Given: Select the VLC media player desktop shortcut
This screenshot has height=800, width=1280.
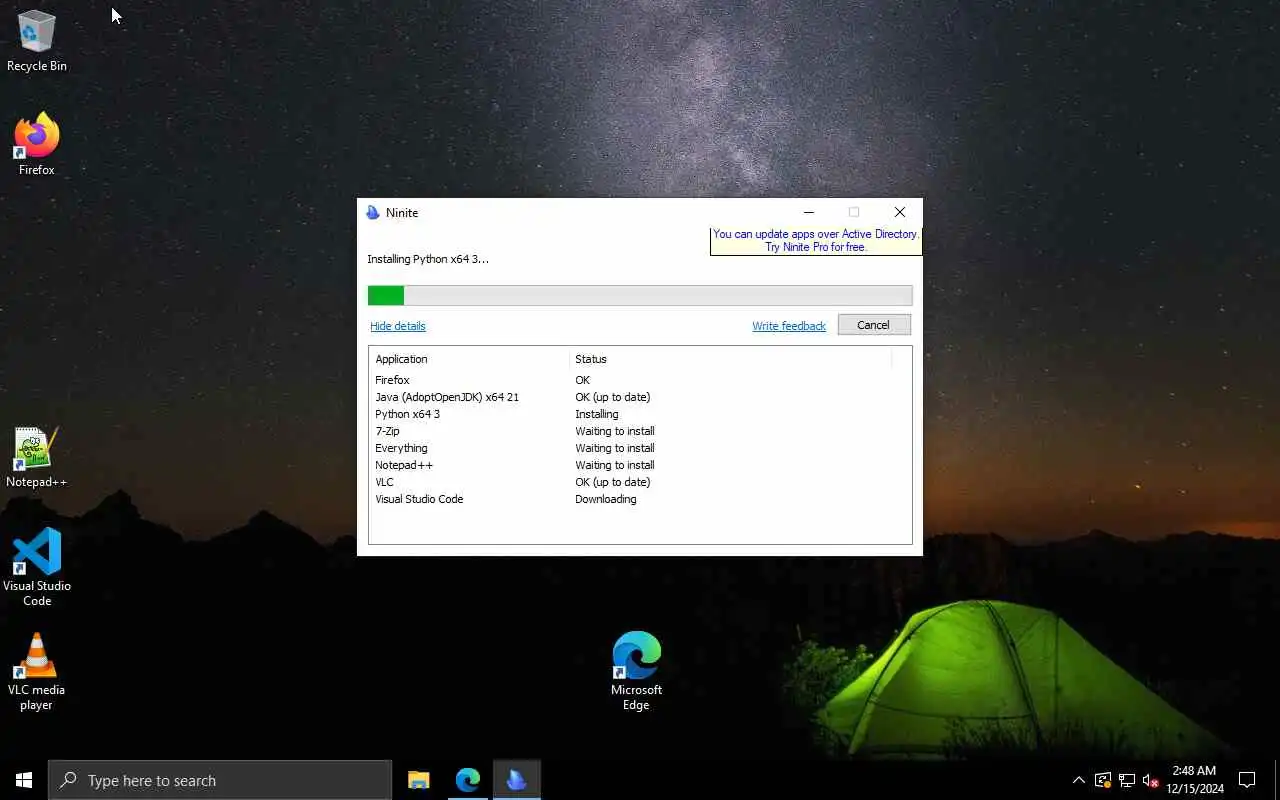Looking at the screenshot, I should coord(37,672).
